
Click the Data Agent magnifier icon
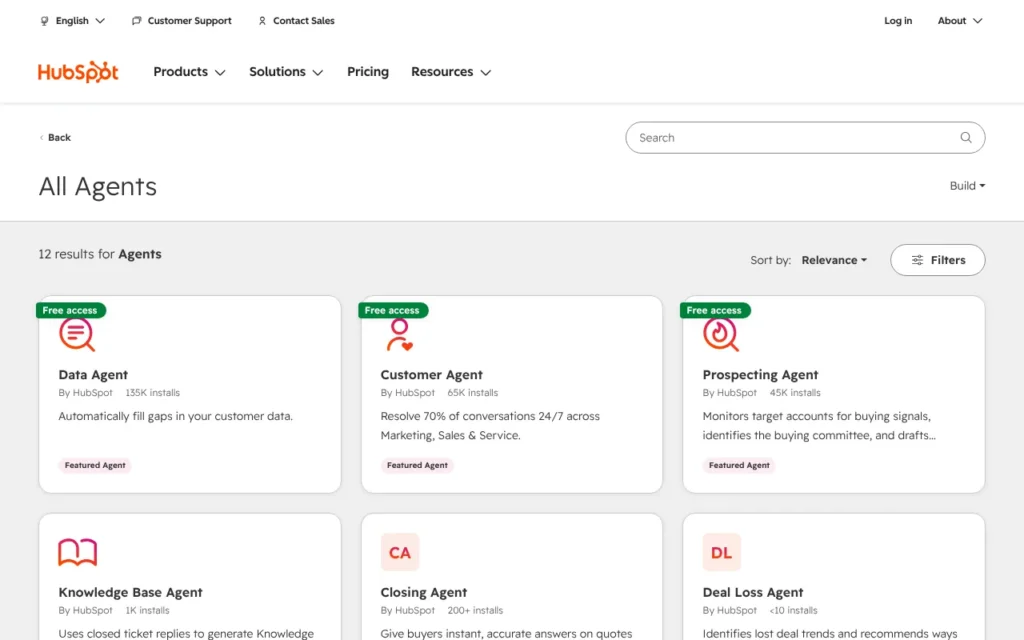click(x=77, y=335)
